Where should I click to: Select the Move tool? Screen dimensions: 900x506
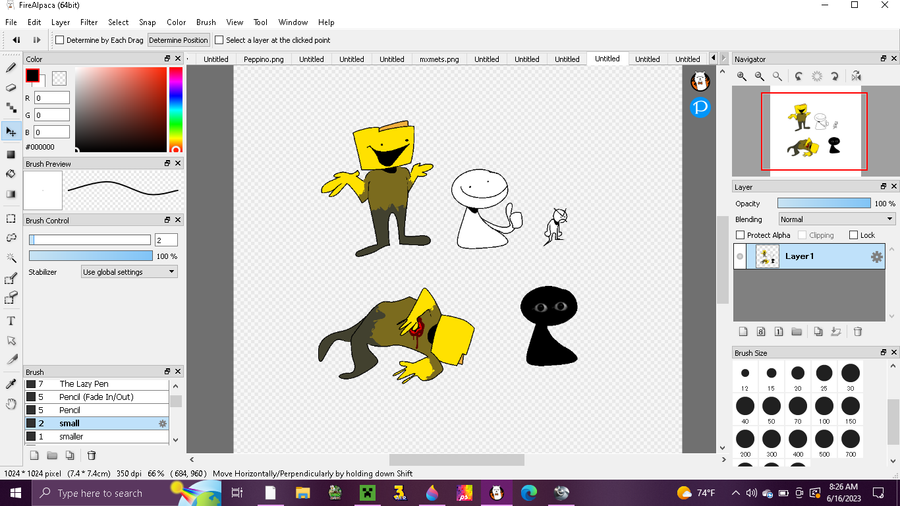point(11,132)
